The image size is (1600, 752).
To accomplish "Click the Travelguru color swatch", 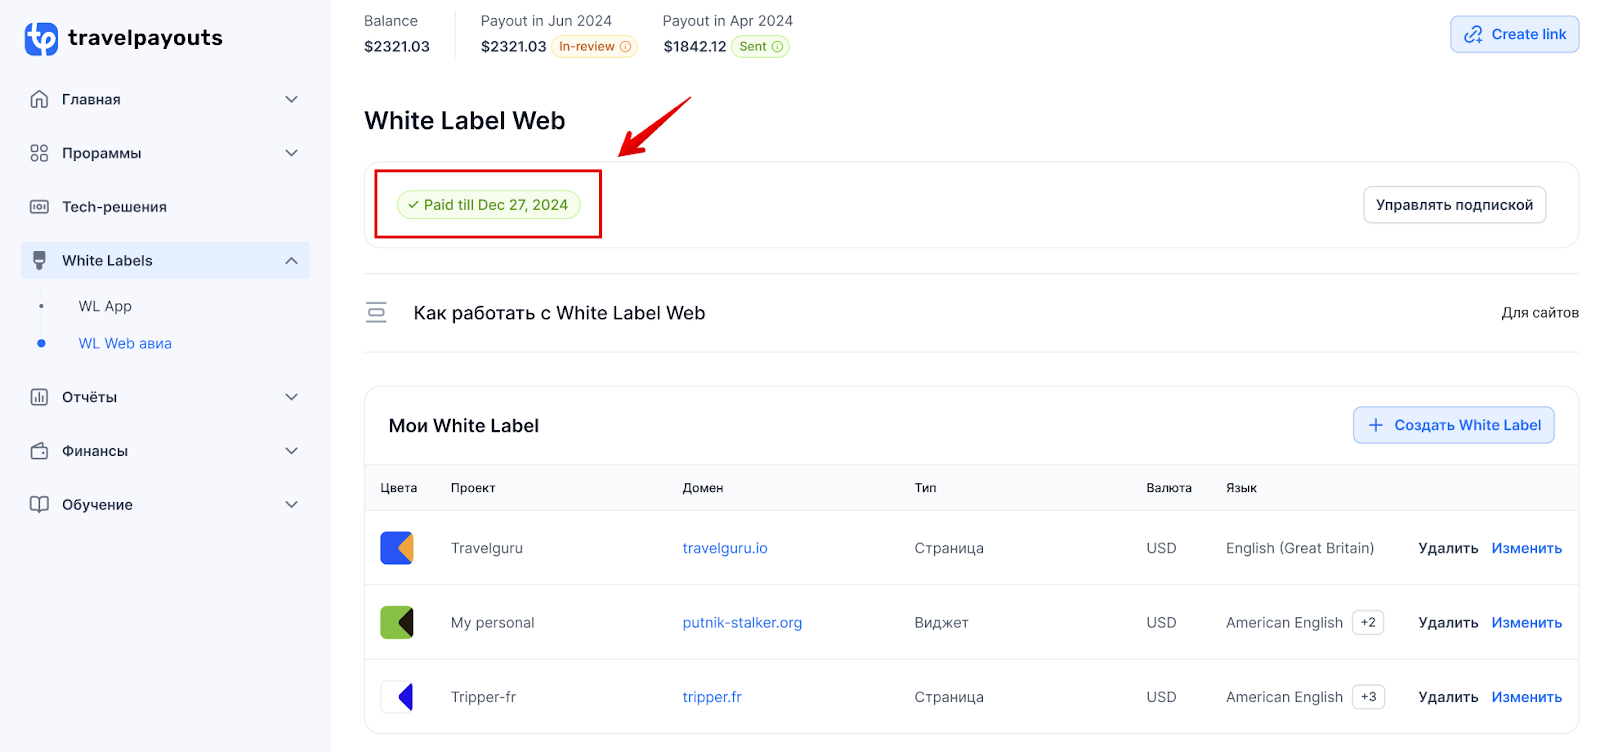I will point(397,548).
